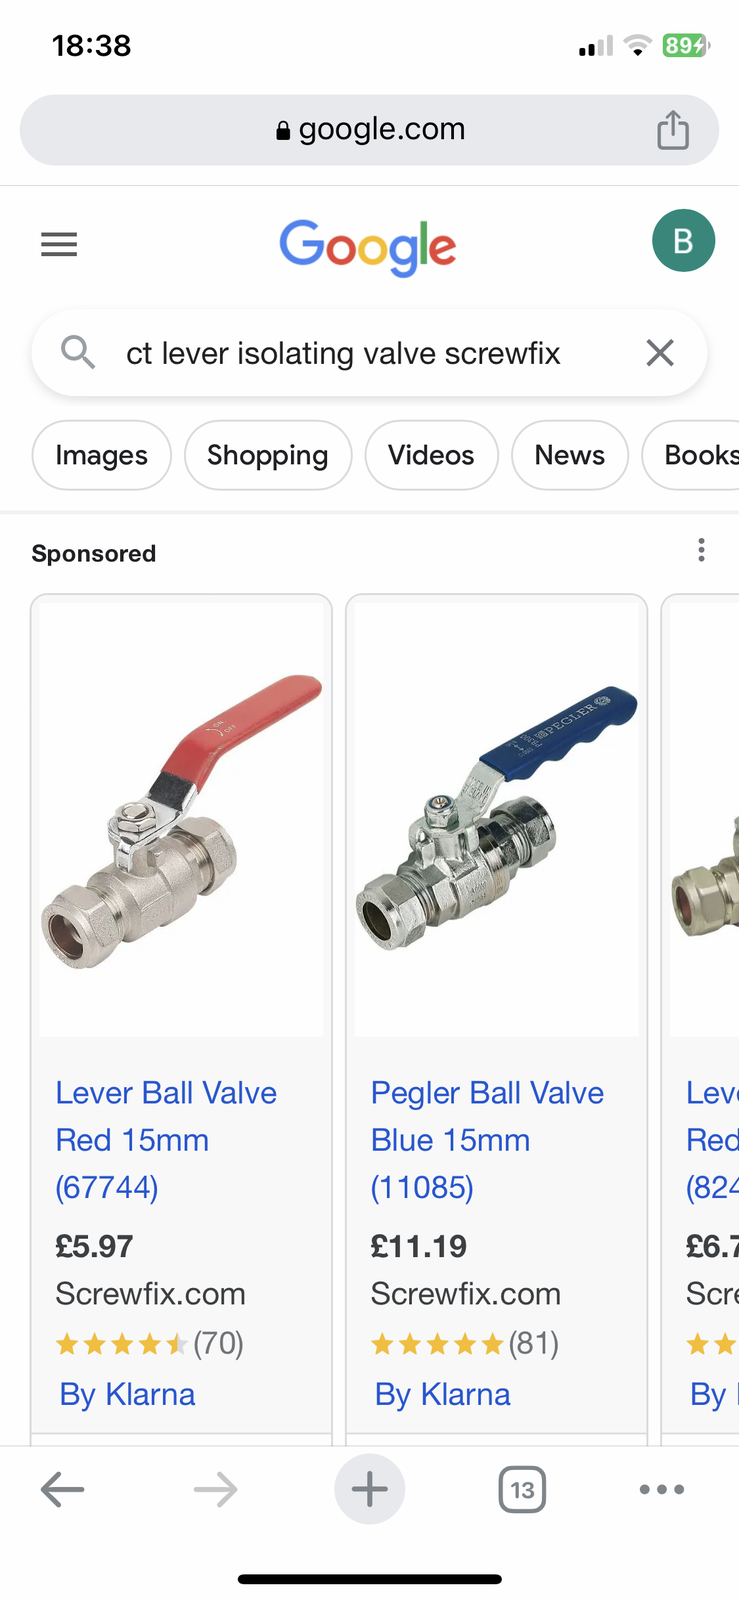Click the Google logo
Image resolution: width=739 pixels, height=1600 pixels.
(368, 246)
